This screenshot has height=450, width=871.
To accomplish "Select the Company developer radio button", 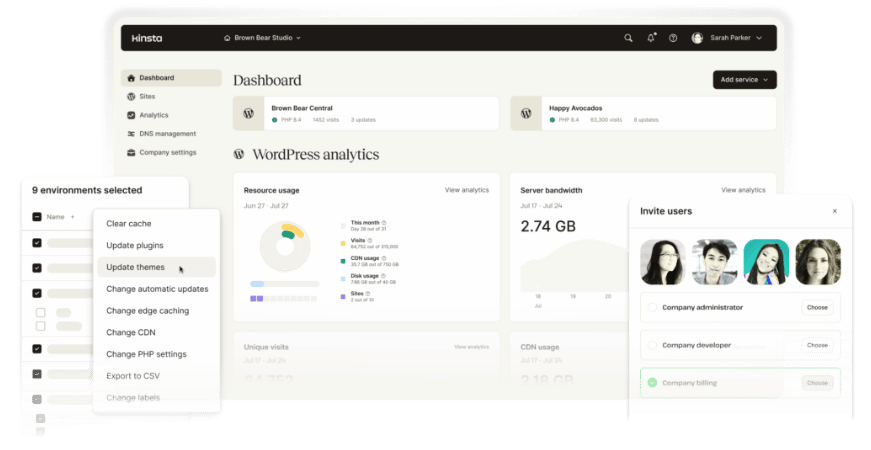I will [x=652, y=345].
